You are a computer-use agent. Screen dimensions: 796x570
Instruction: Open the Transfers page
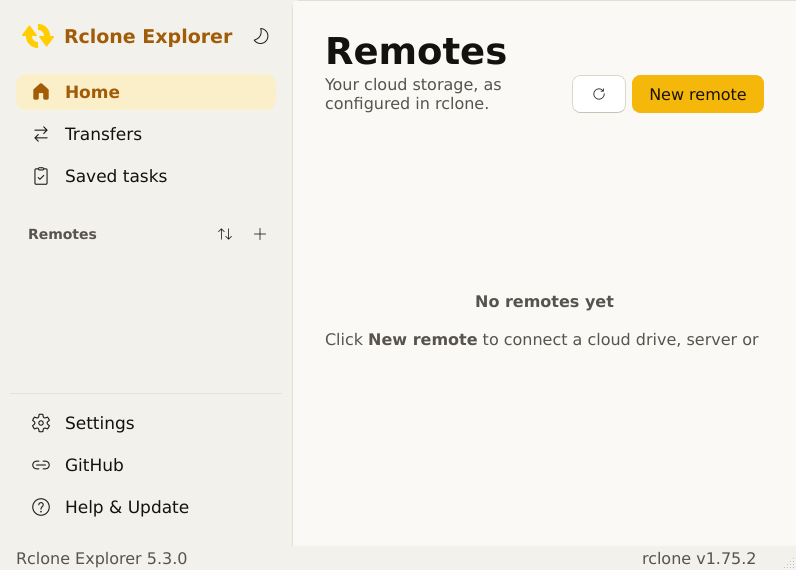[146, 134]
